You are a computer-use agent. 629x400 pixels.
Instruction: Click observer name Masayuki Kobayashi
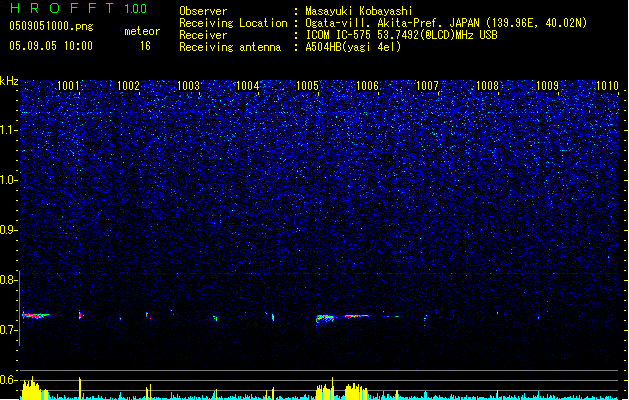point(359,11)
